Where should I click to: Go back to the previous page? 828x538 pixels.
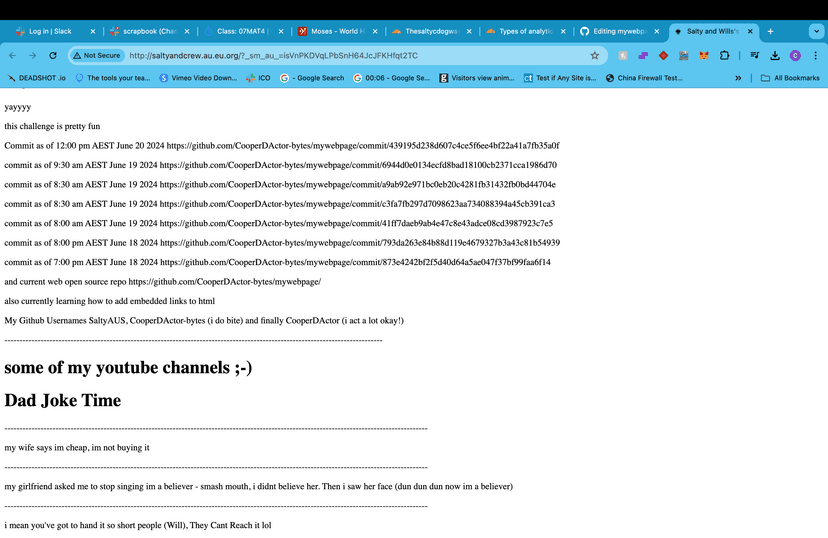[13, 55]
